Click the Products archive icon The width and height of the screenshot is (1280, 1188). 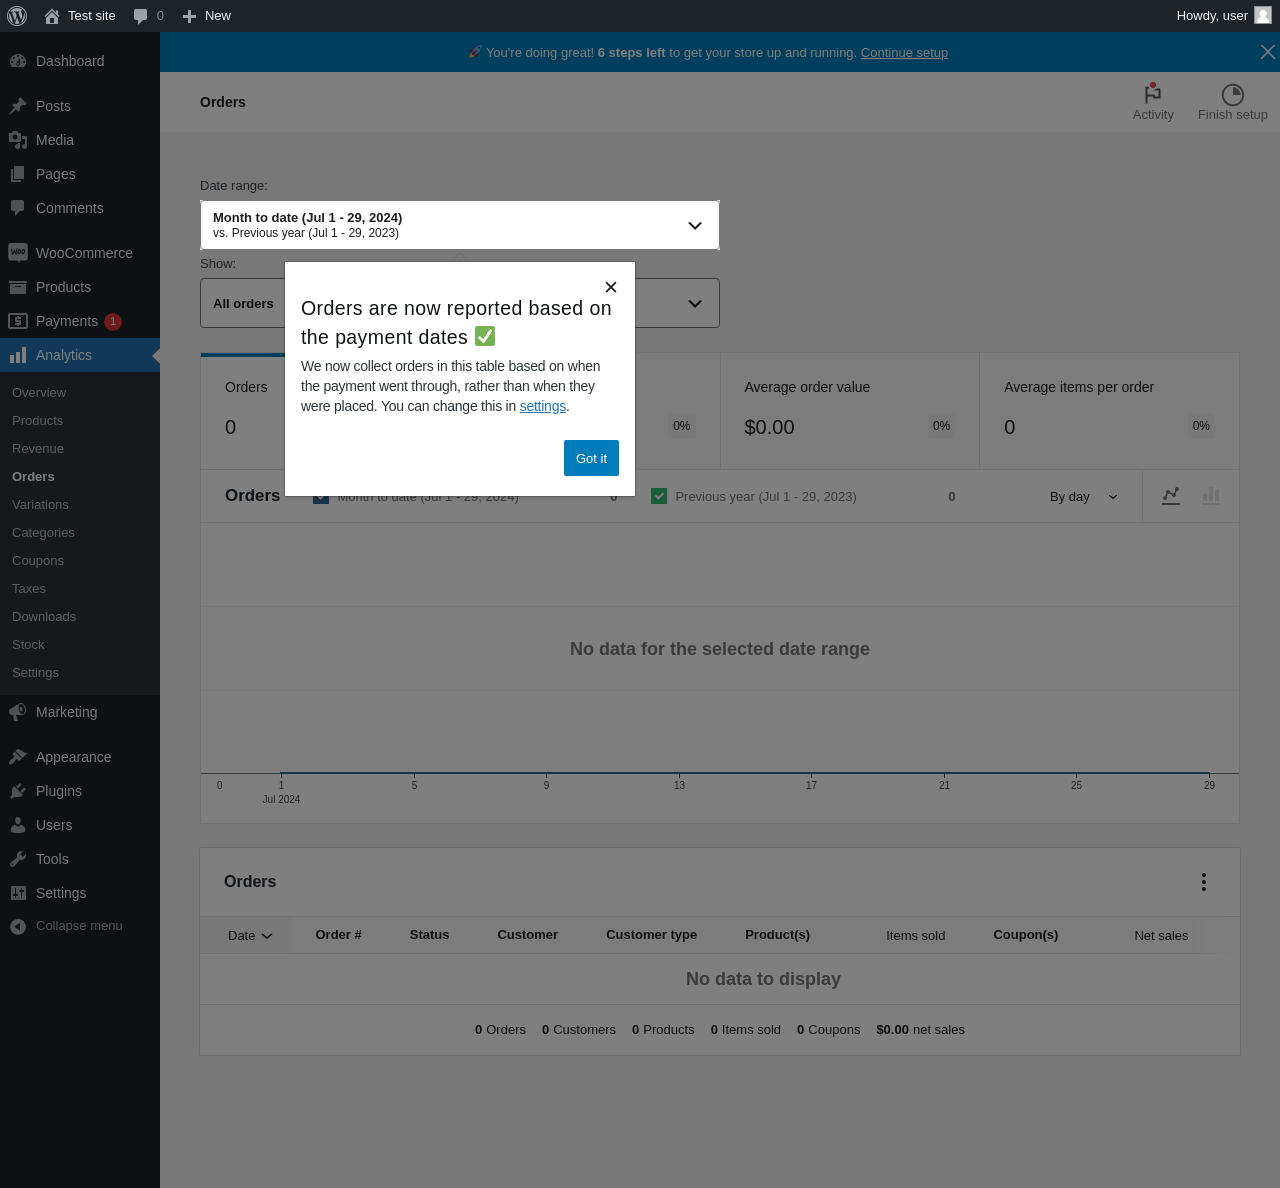18,287
